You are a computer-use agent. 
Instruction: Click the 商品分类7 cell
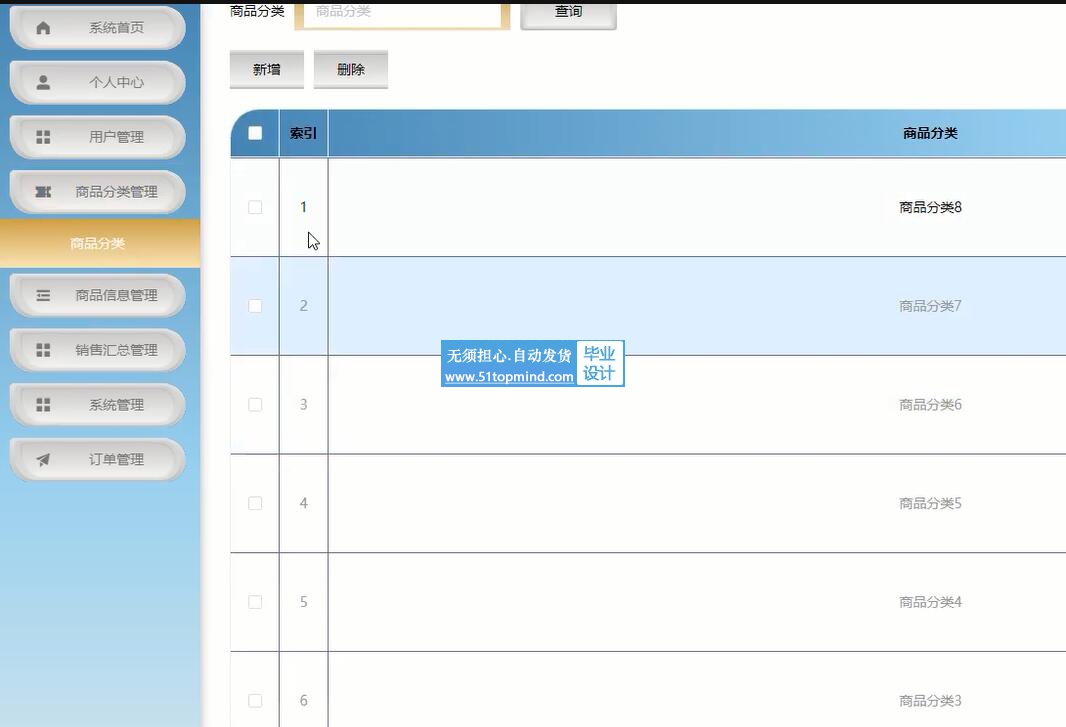[930, 306]
